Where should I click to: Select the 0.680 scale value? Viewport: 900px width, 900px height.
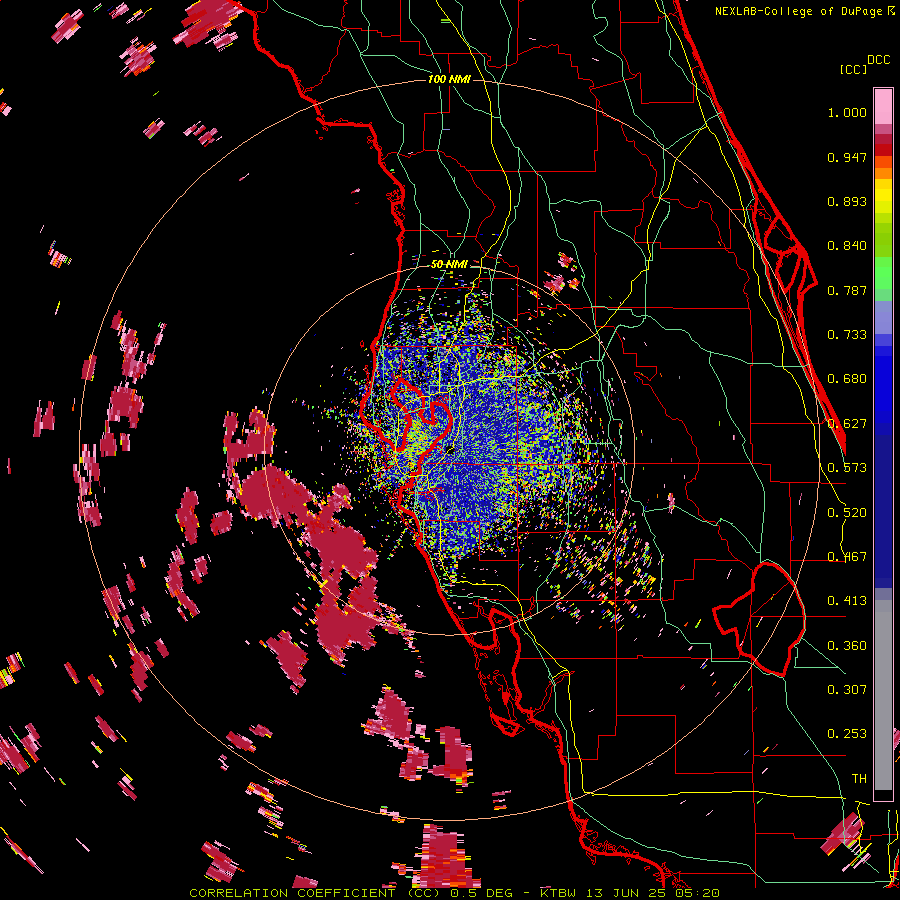847,379
